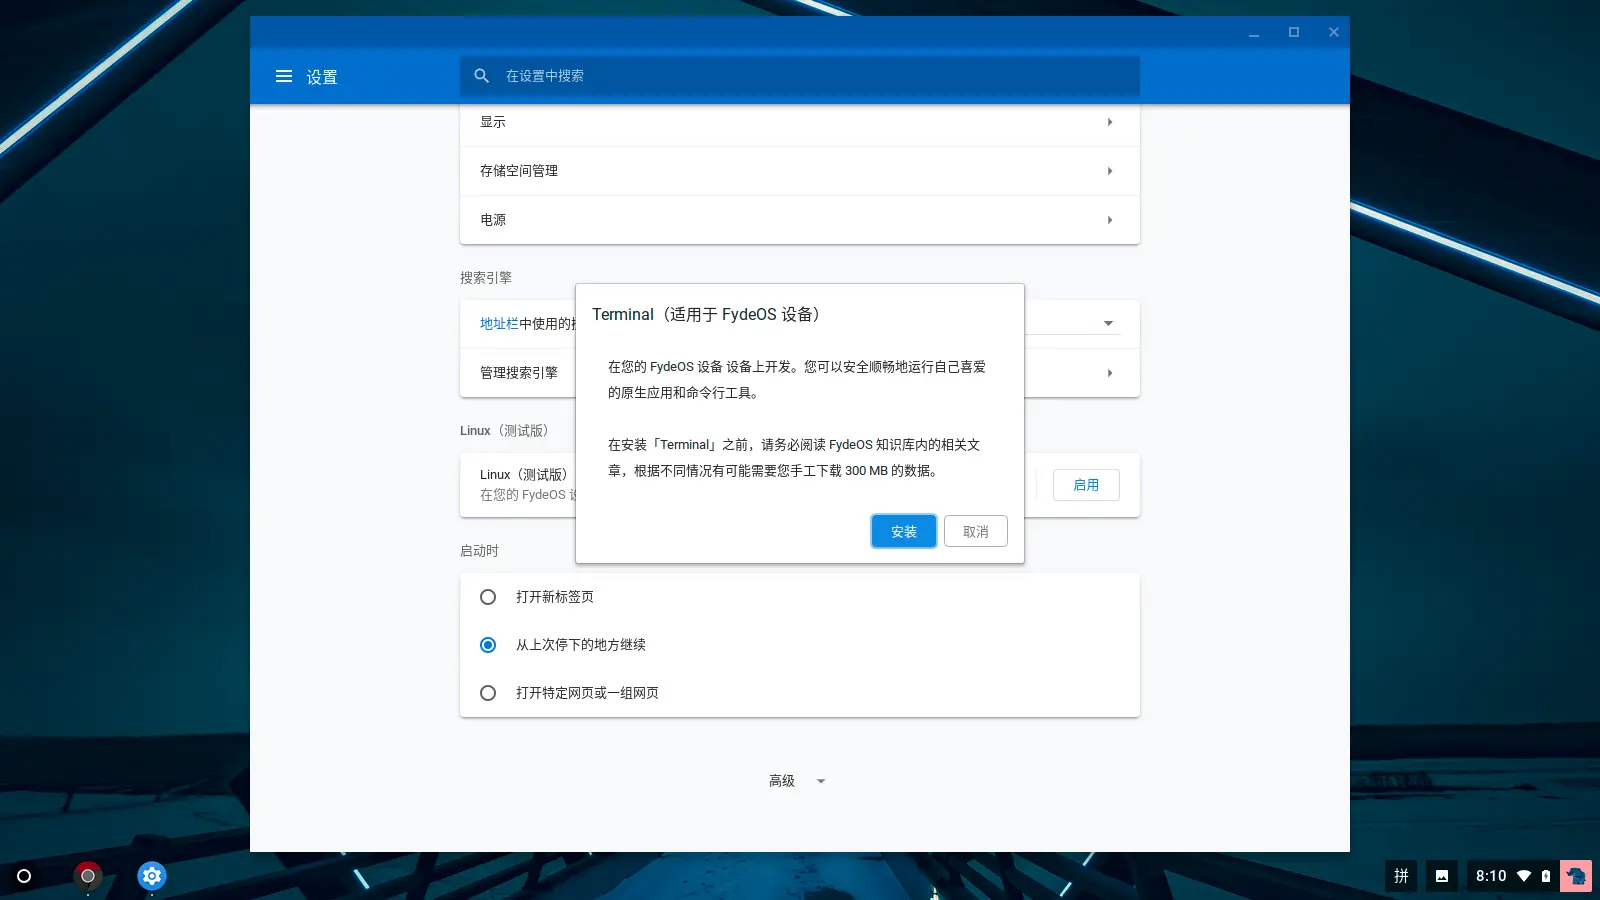Open the Settings hamburger menu
Viewport: 1600px width, 900px height.
(x=284, y=76)
